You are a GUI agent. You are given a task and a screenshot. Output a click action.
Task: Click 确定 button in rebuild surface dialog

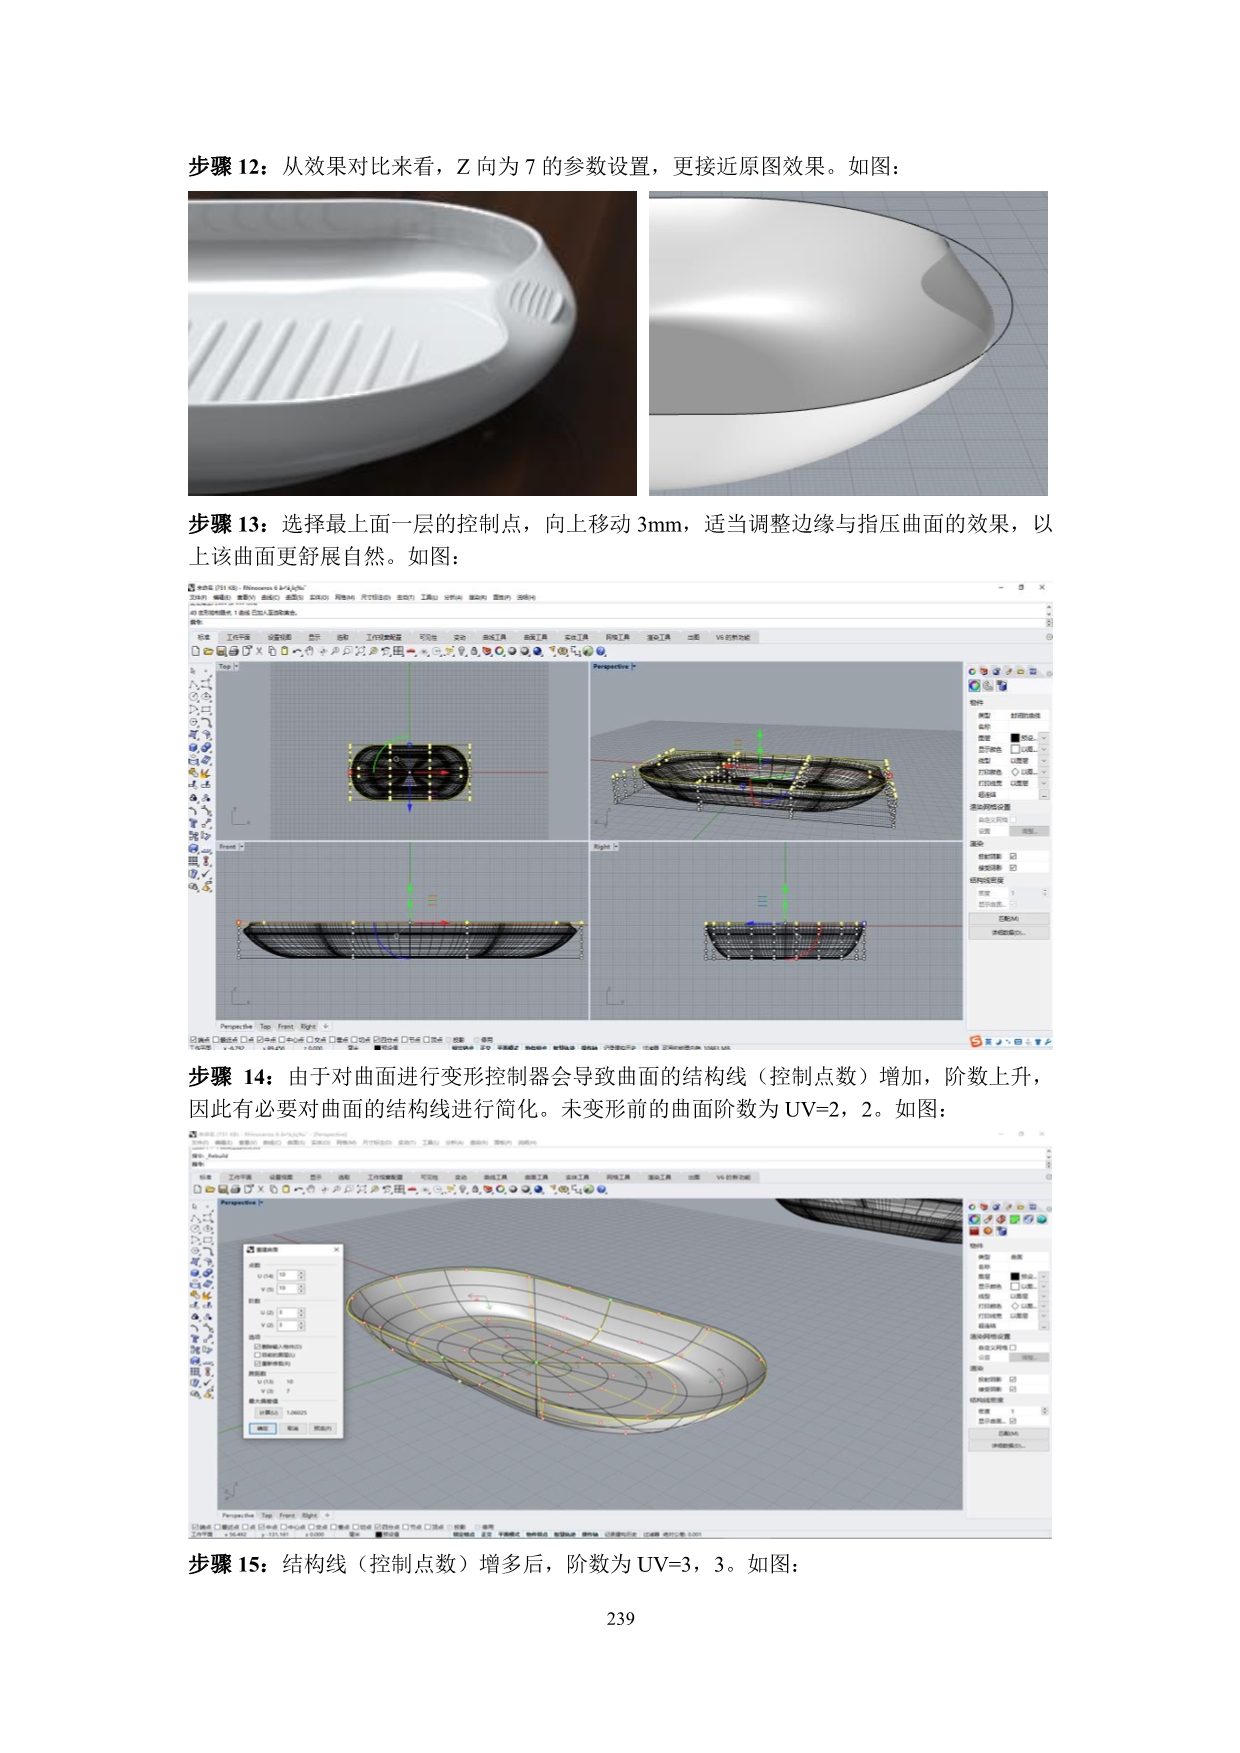click(263, 1428)
